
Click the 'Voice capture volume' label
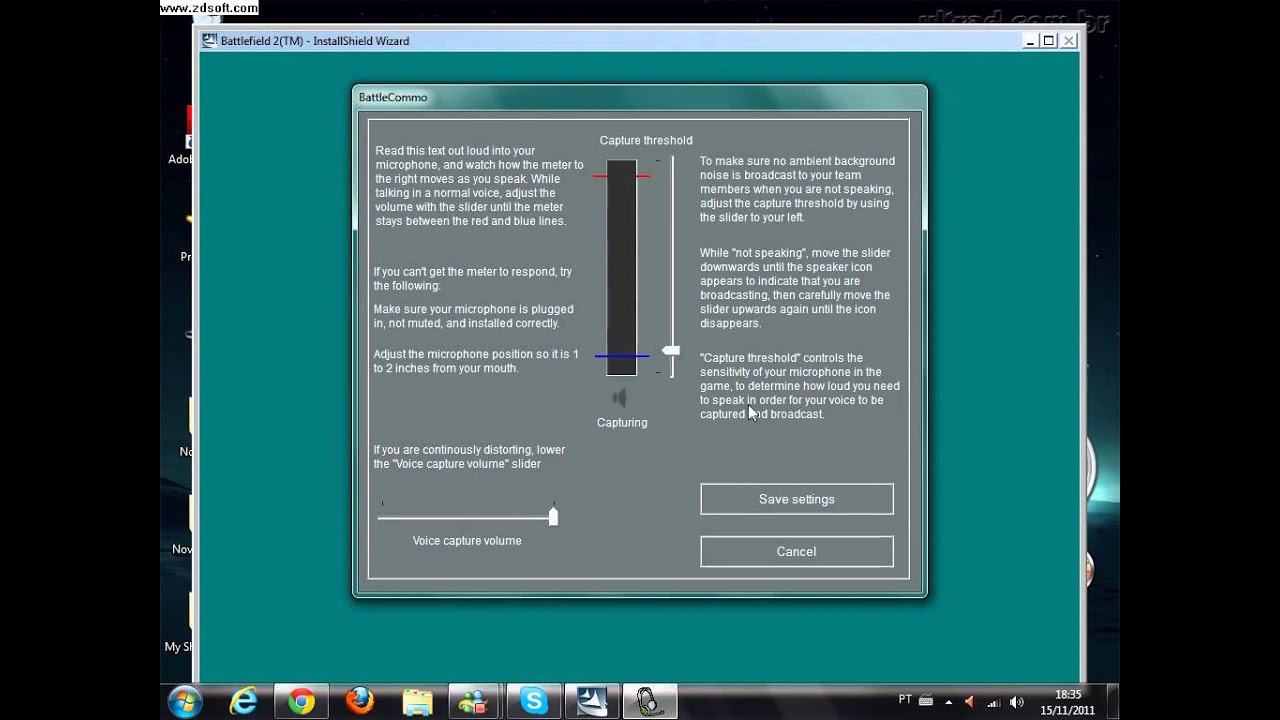[467, 540]
